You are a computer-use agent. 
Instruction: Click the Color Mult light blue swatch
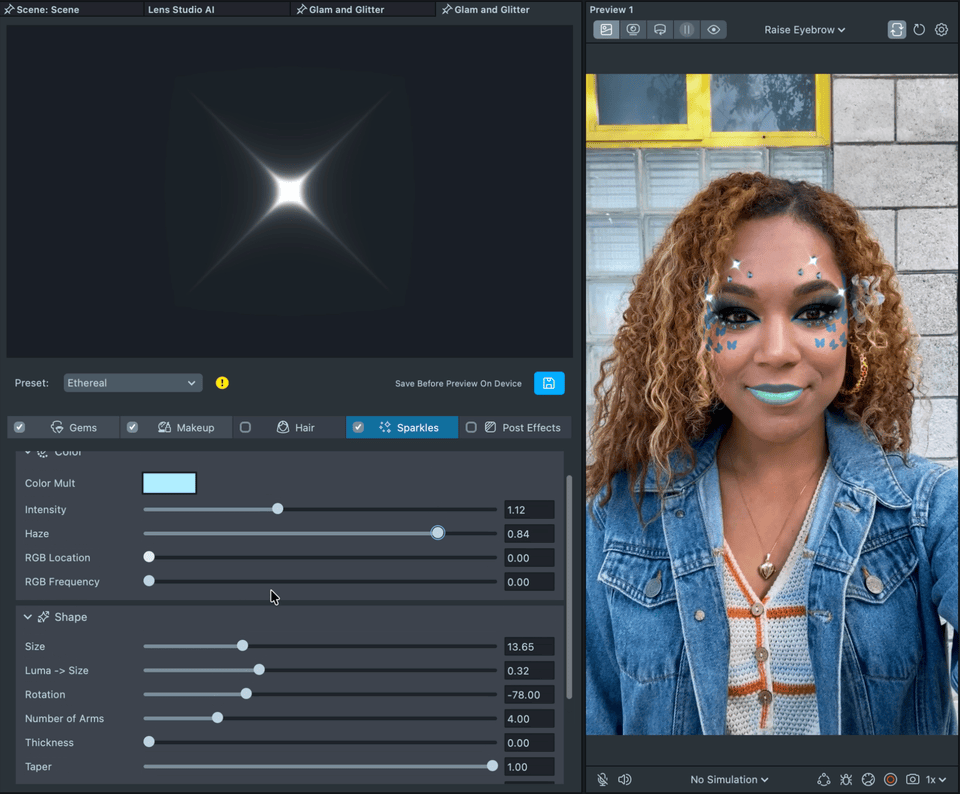click(x=169, y=484)
